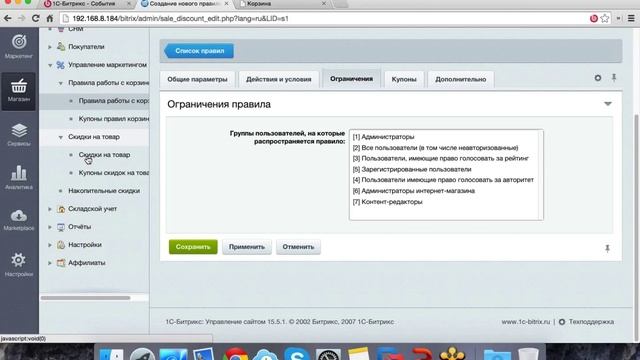The width and height of the screenshot is (640, 360).
Task: Open the Marketplace cloud icon
Action: [19, 220]
